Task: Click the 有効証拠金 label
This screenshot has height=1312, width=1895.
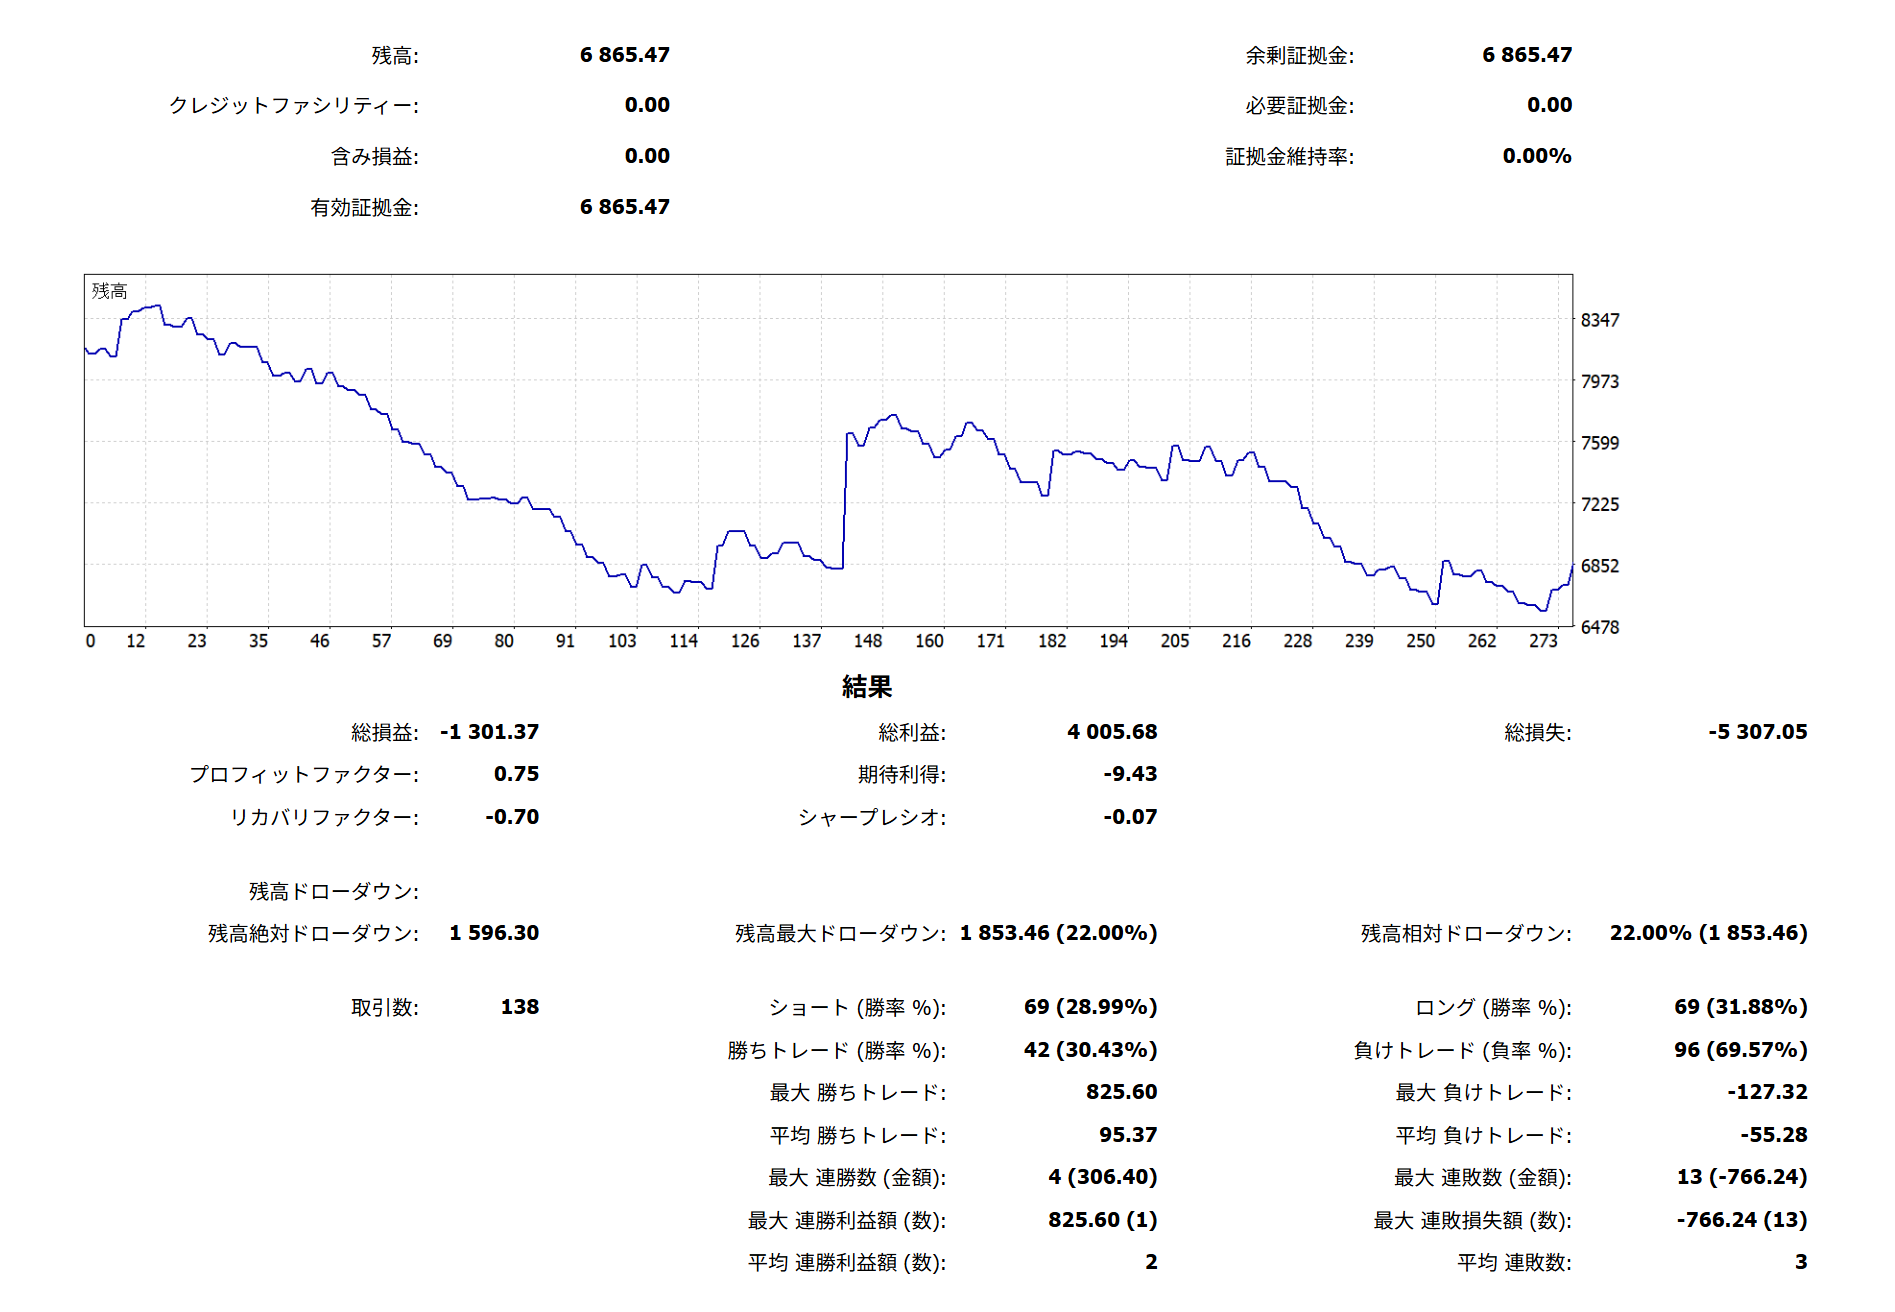Action: [x=364, y=208]
